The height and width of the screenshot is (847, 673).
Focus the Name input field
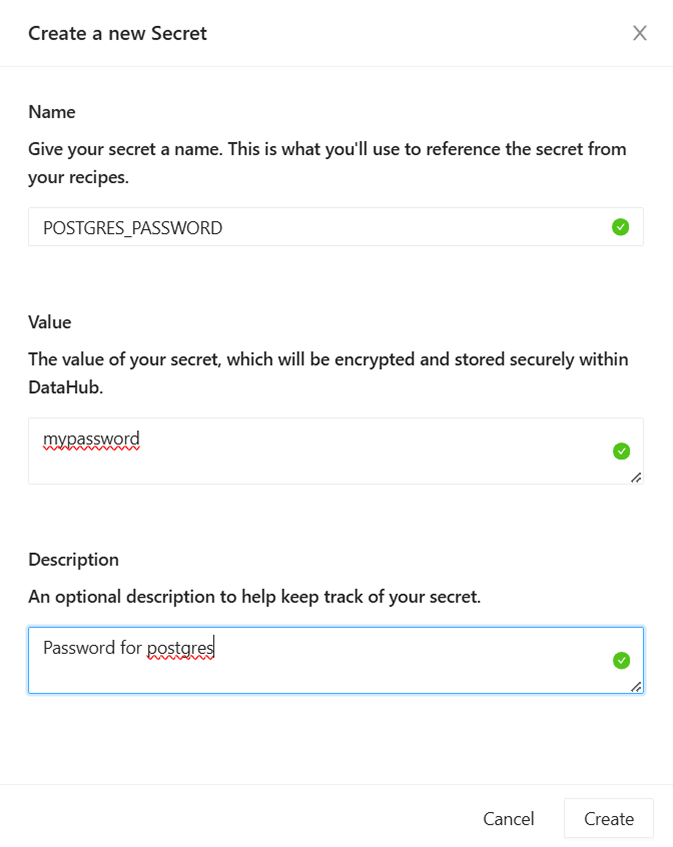tap(320, 228)
